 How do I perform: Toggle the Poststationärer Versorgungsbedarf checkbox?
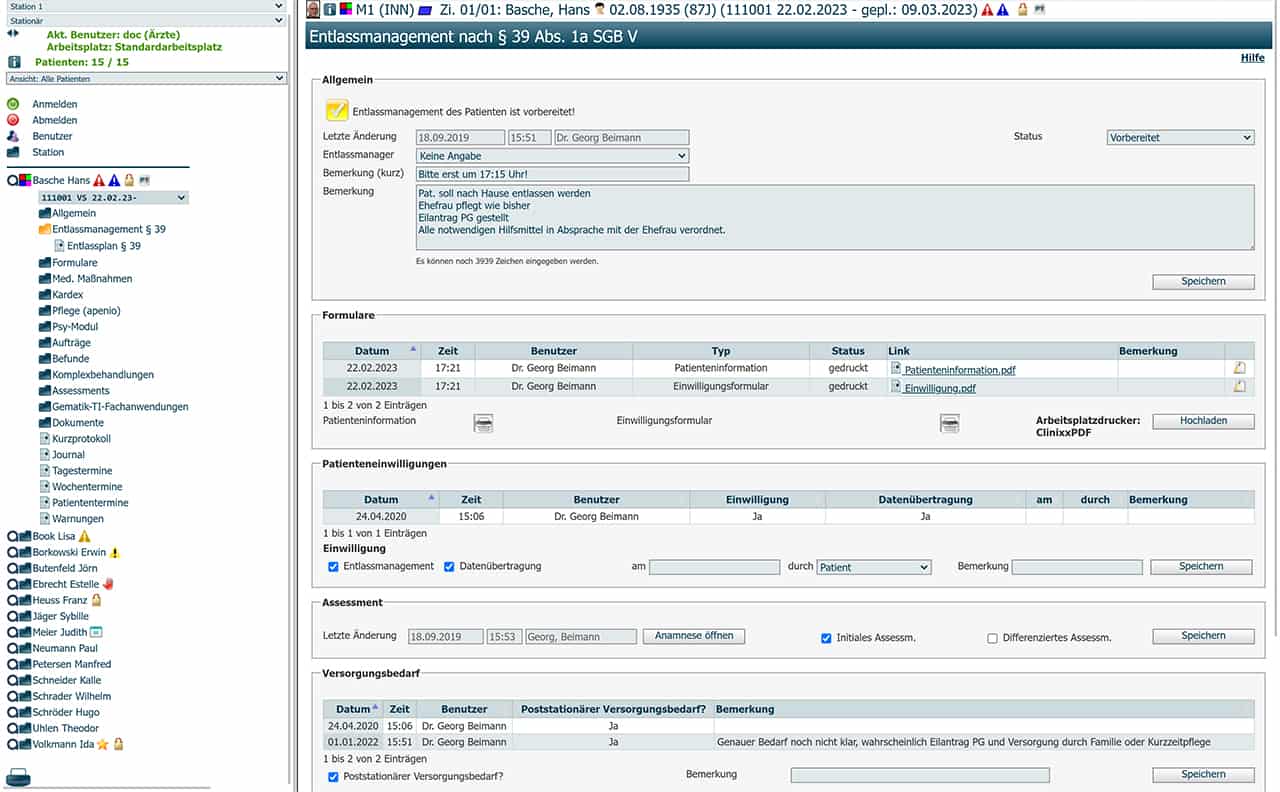pyautogui.click(x=333, y=776)
